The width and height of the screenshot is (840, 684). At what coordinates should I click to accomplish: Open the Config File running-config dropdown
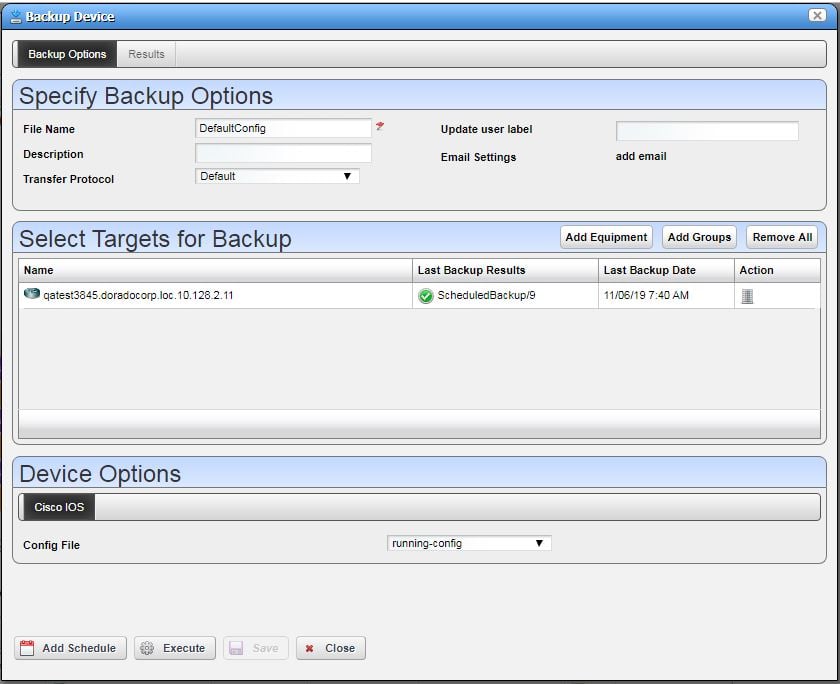tap(538, 543)
